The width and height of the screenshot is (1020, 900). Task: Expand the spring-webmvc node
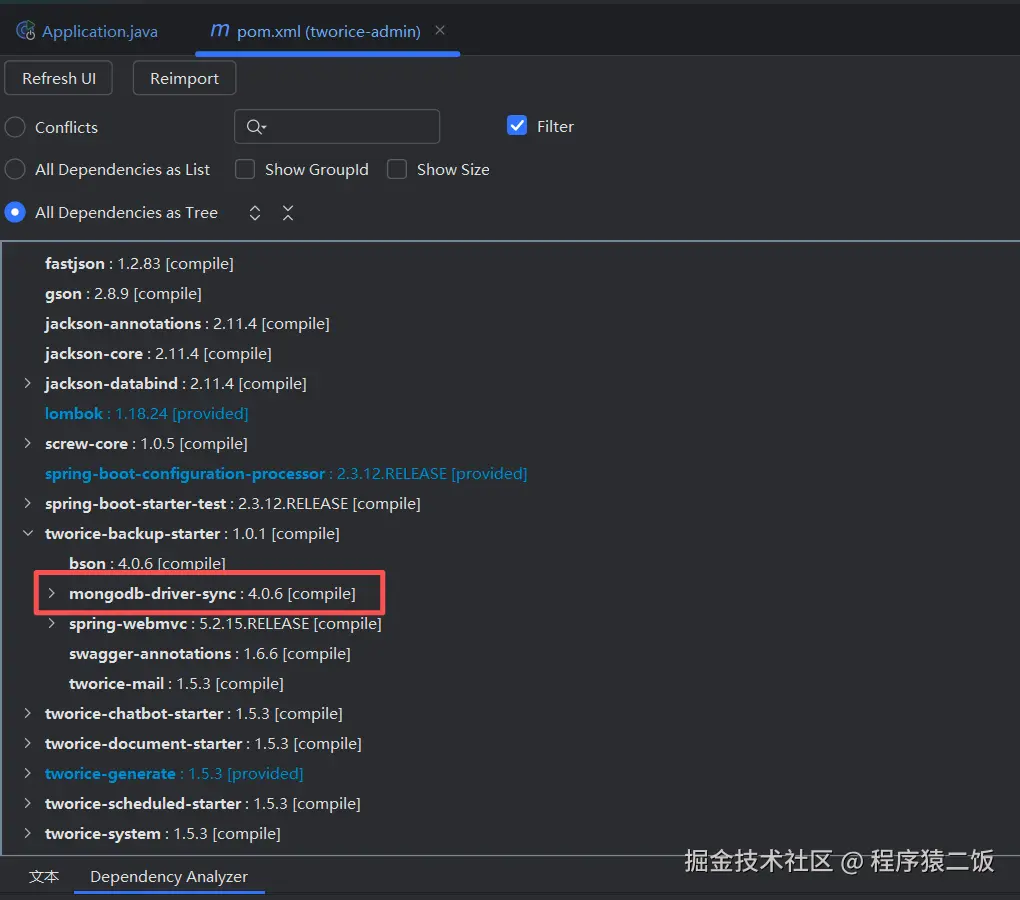coord(51,623)
